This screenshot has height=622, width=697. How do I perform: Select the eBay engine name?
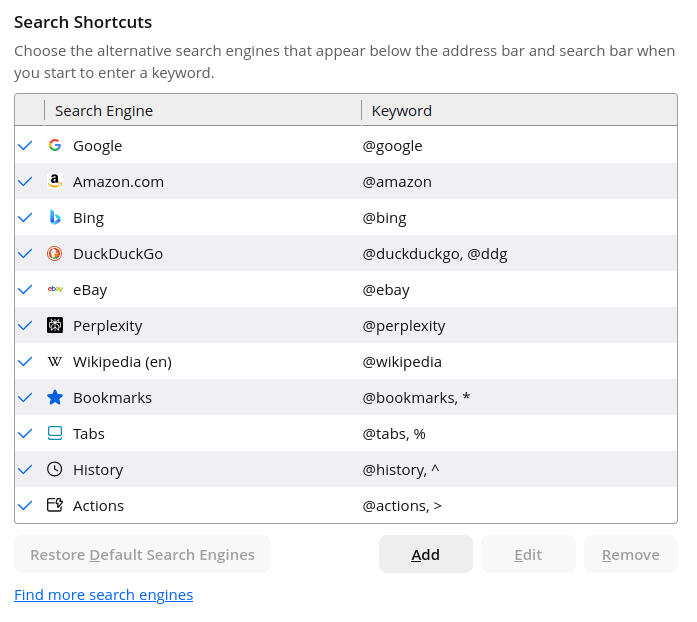point(90,290)
